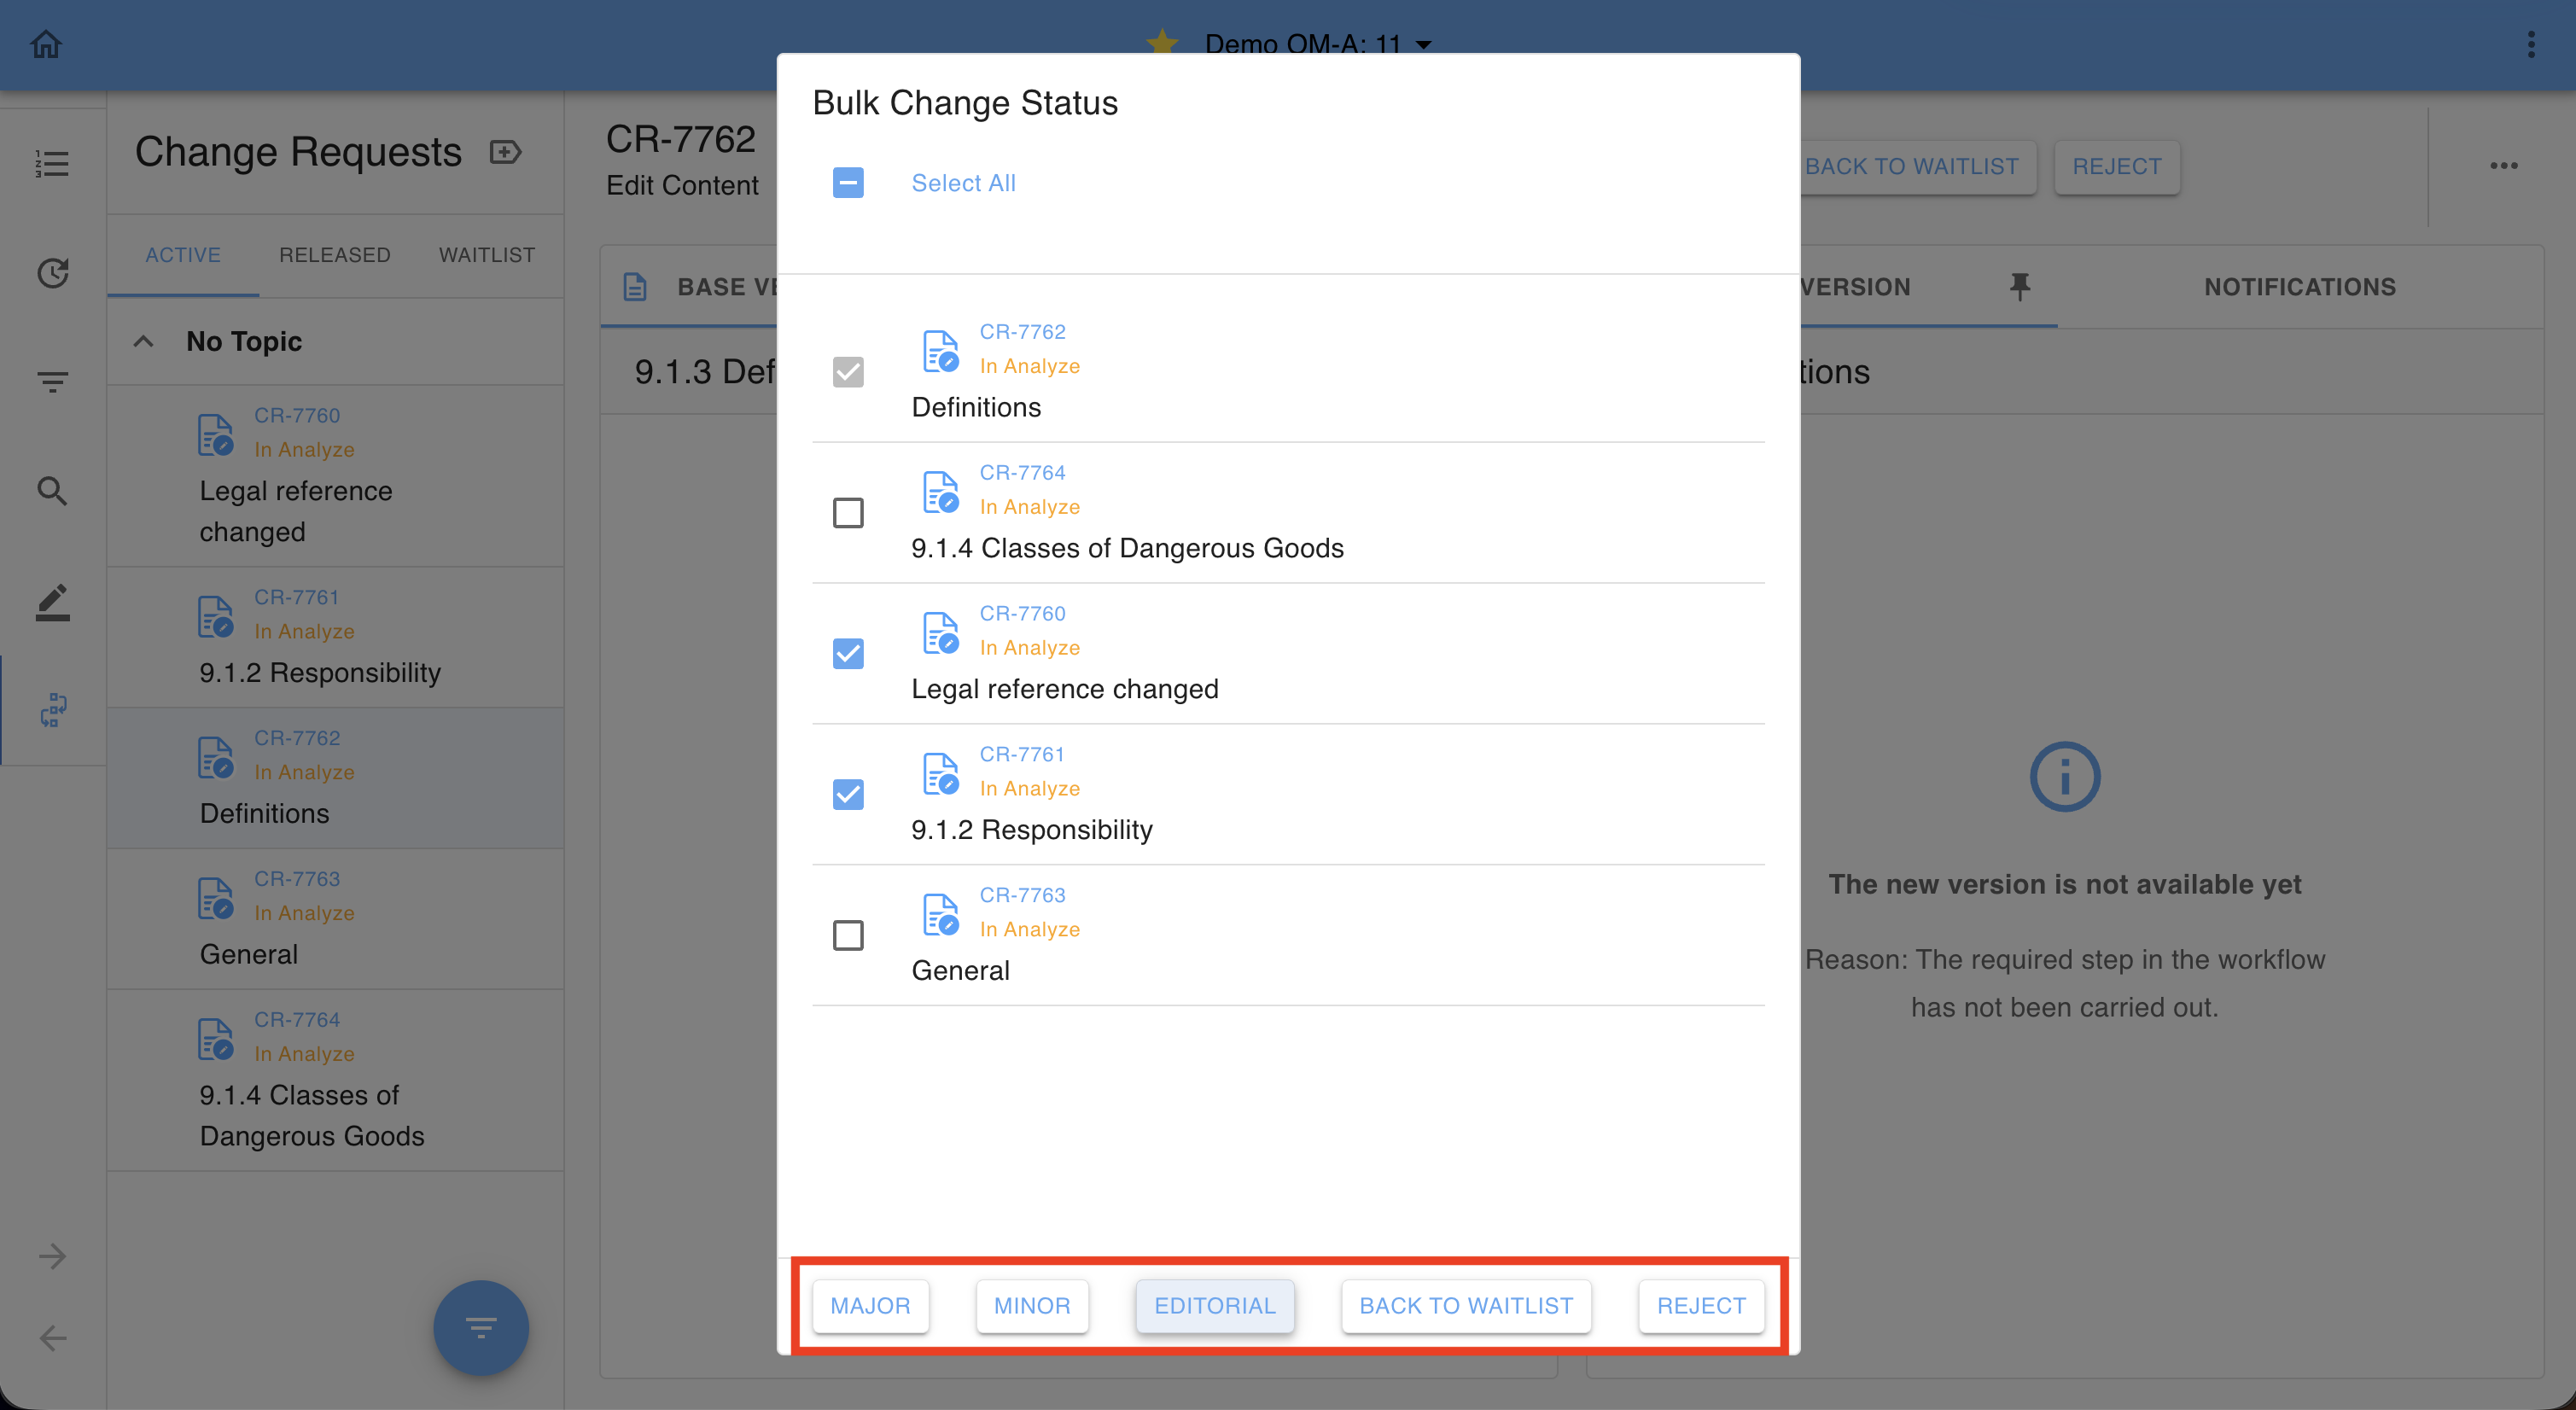Image resolution: width=2576 pixels, height=1410 pixels.
Task: Check the CR-7763 General checkbox
Action: coord(848,935)
